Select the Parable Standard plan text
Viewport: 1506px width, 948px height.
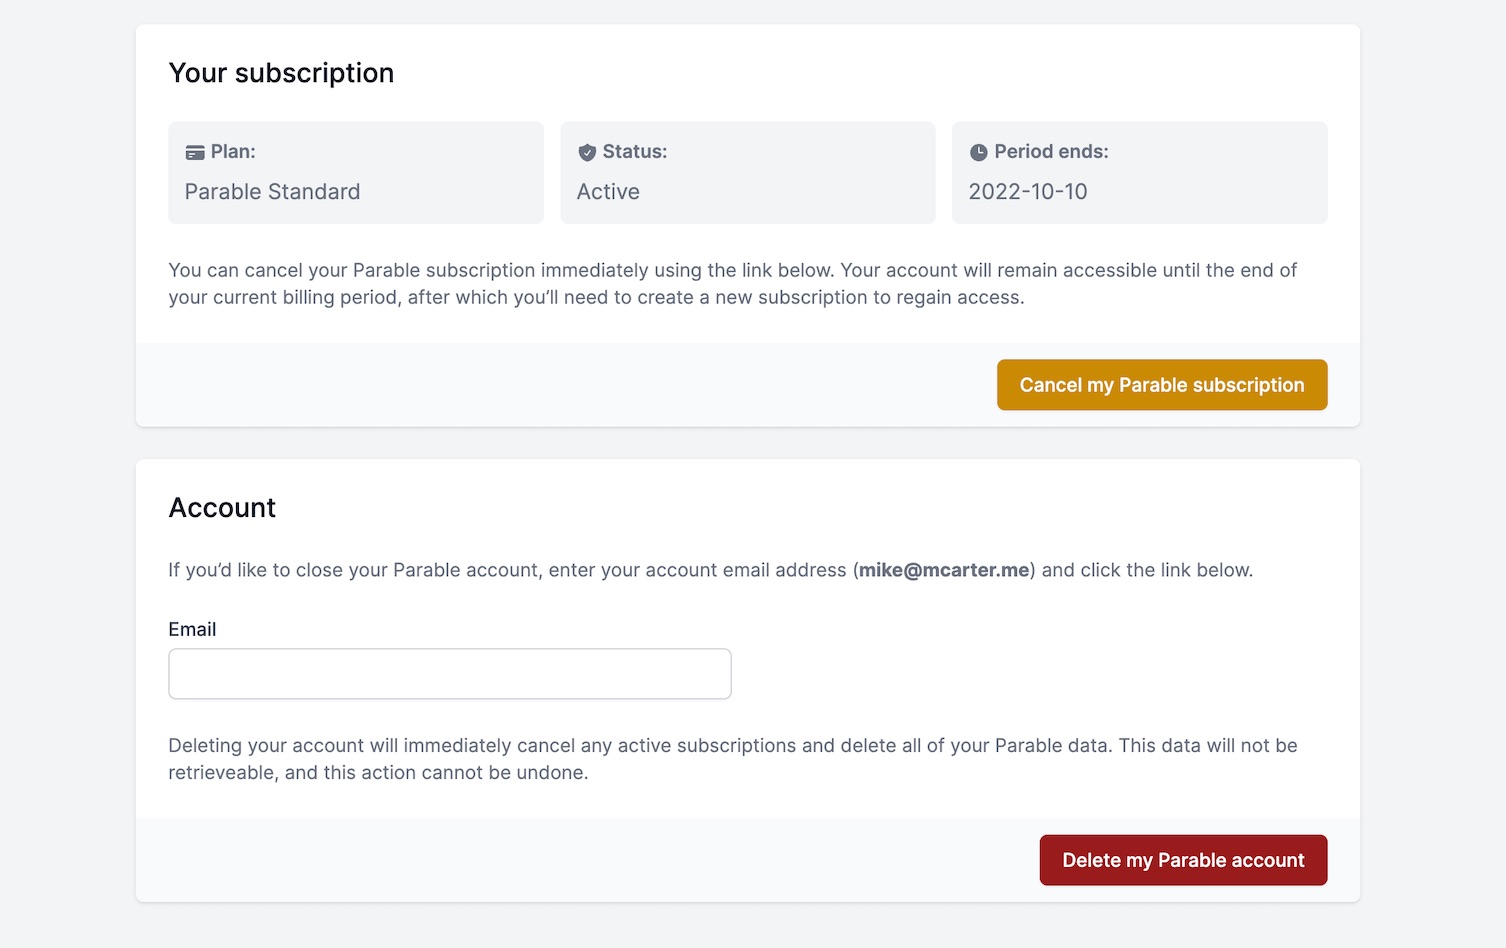click(x=272, y=192)
